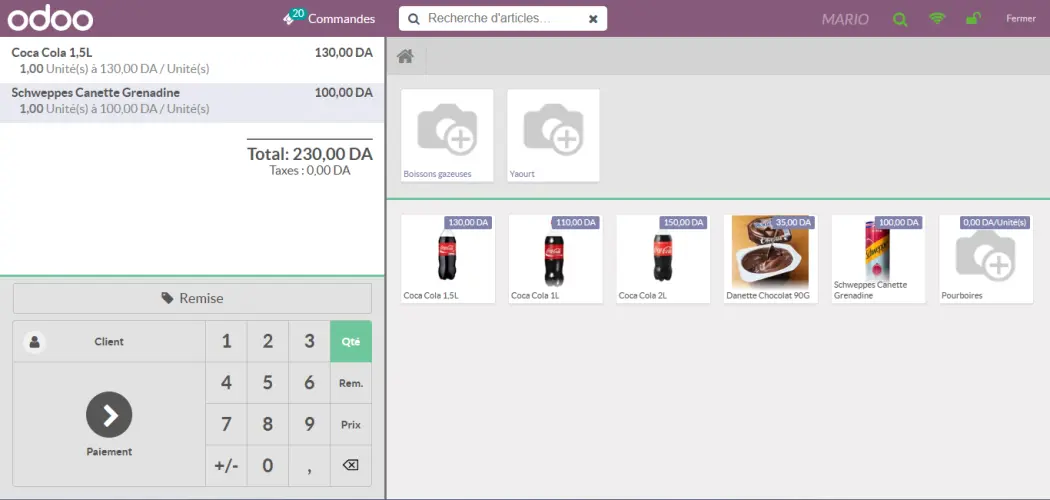Check the green wifi connection status icon
Screen dimensions: 1050x500
[x=938, y=19]
